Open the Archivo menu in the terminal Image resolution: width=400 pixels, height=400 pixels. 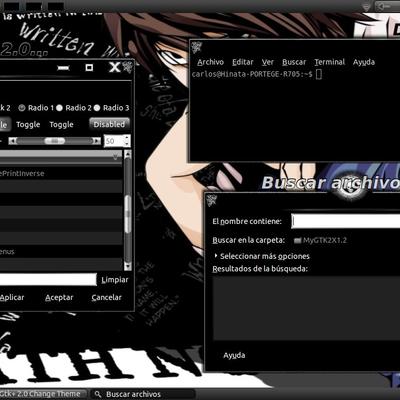pyautogui.click(x=210, y=62)
